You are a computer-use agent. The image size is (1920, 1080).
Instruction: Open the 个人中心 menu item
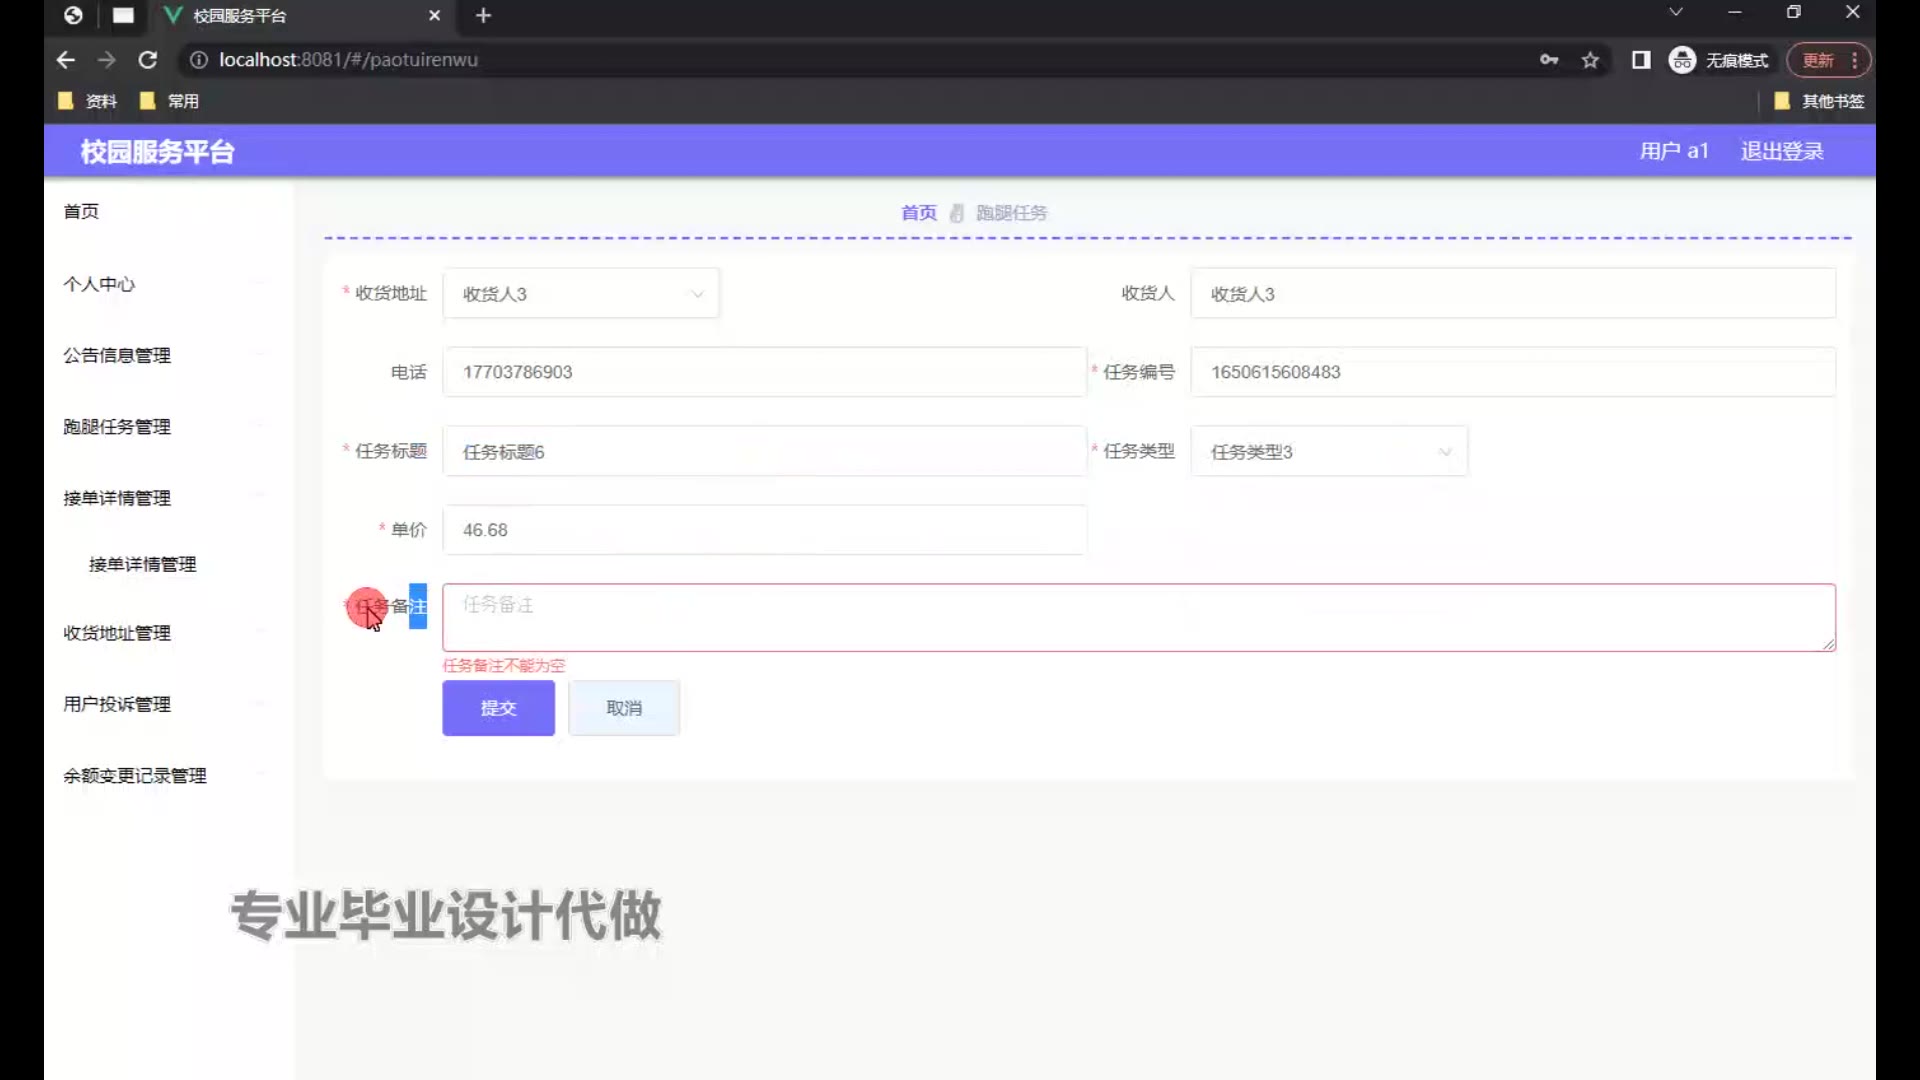tap(99, 284)
